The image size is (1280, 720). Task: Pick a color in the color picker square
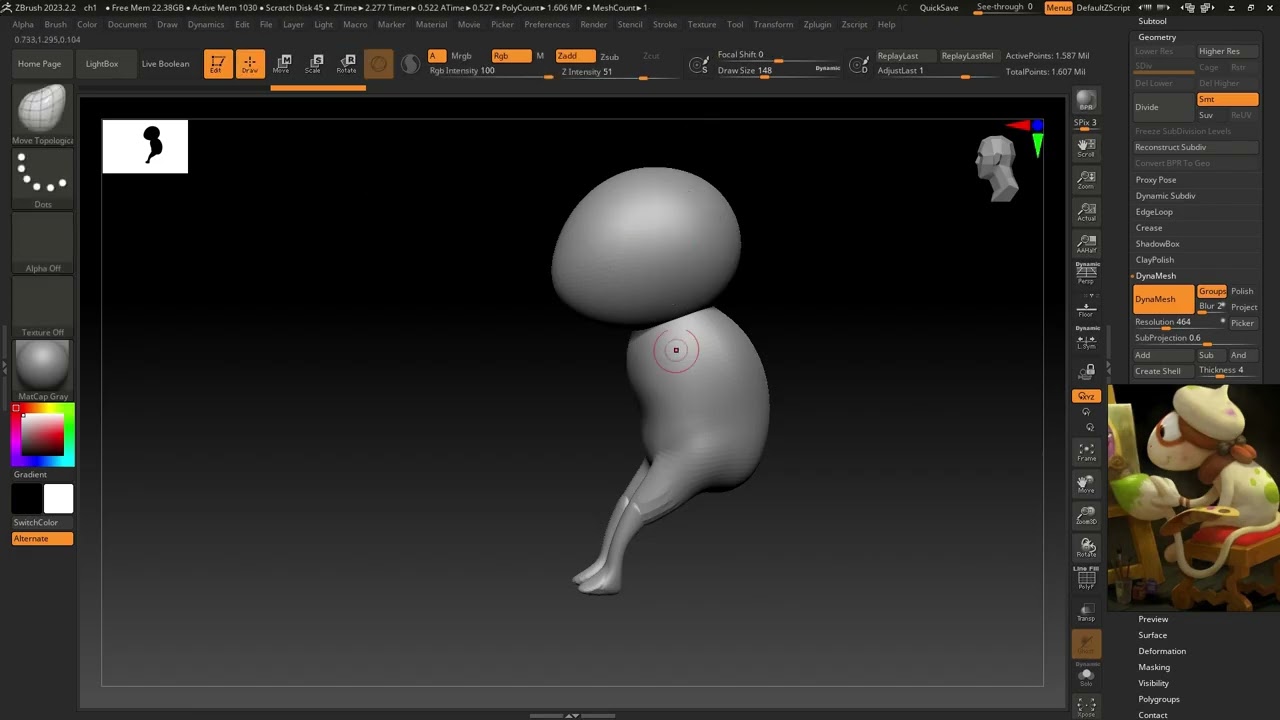coord(43,435)
